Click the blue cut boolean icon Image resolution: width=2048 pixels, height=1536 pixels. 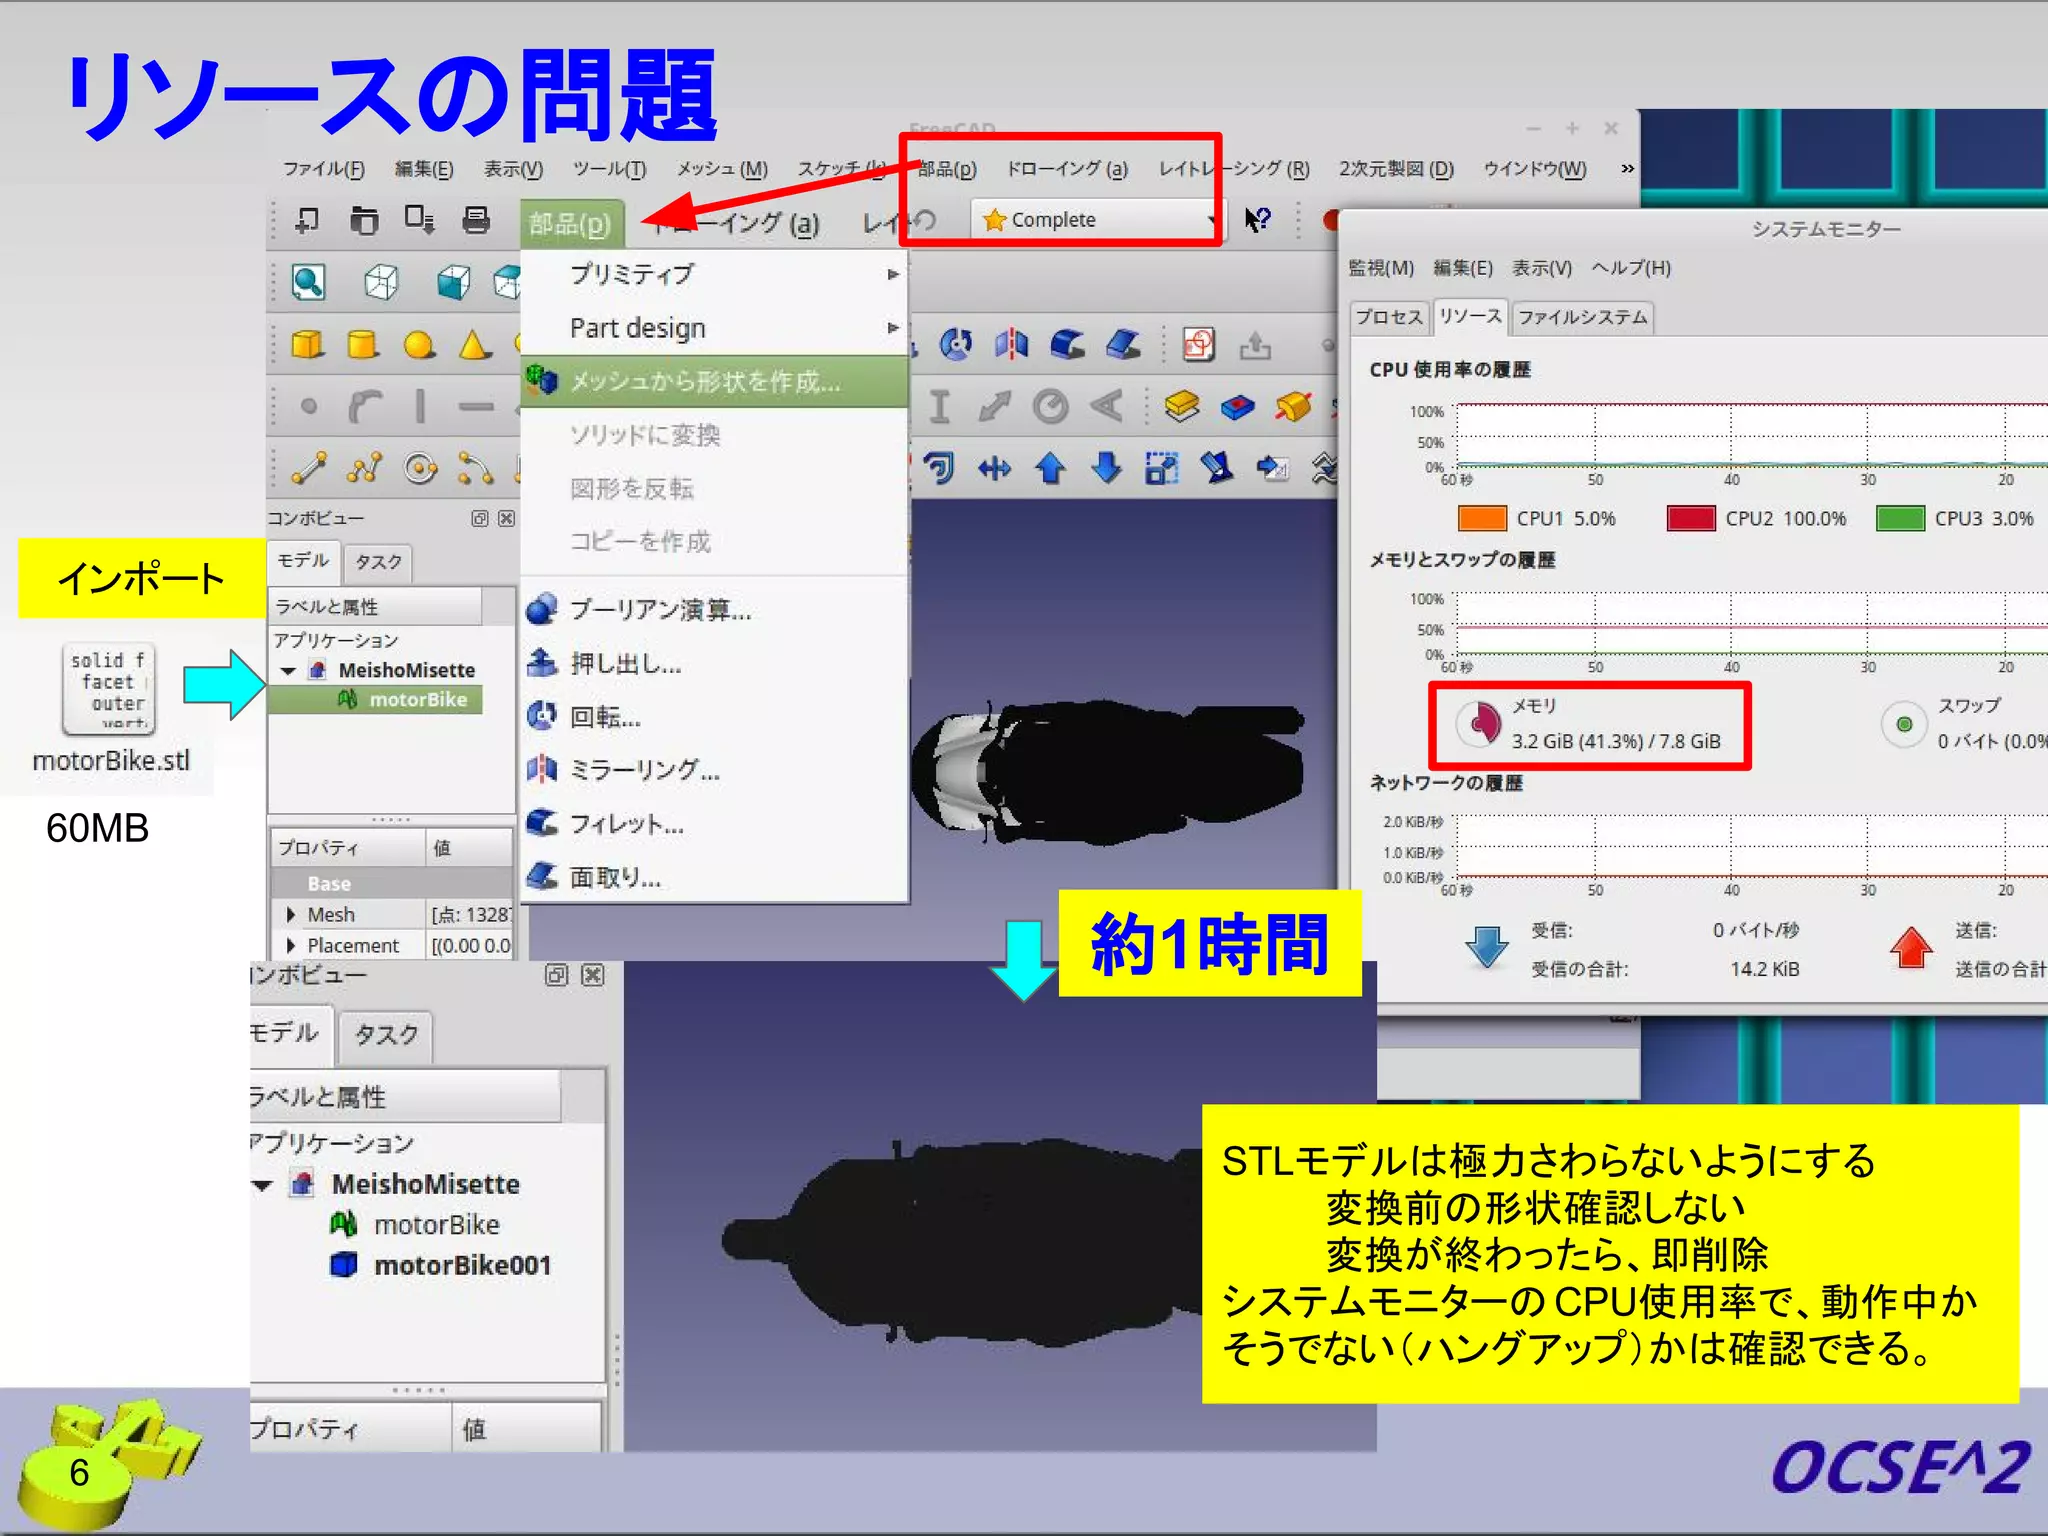1237,407
